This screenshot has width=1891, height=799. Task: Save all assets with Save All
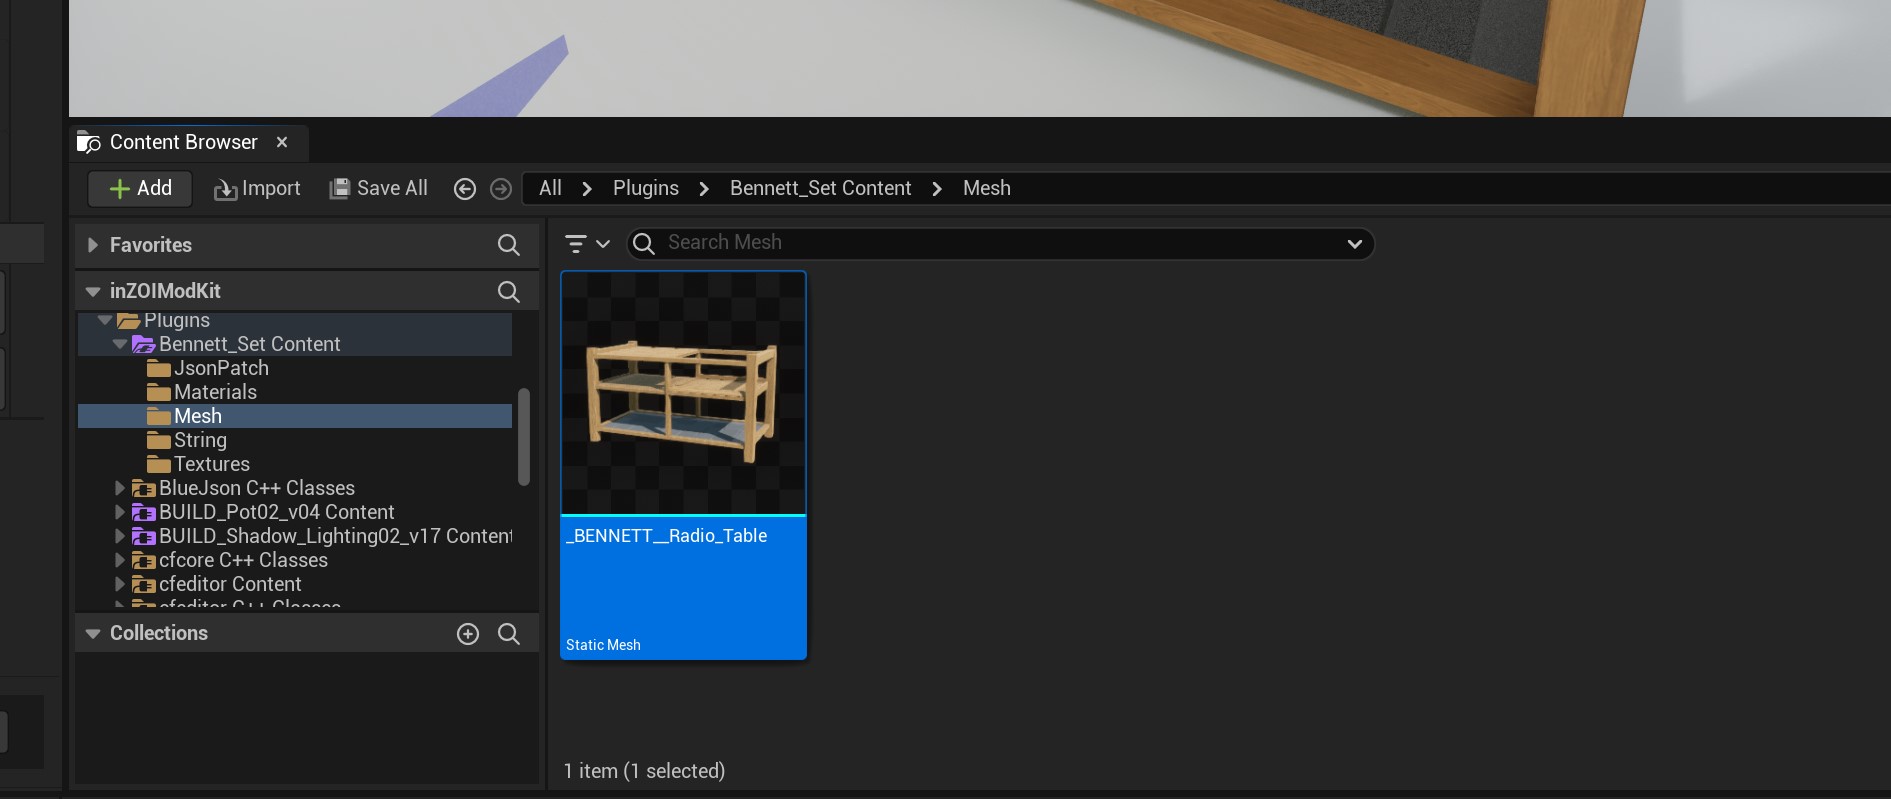pos(379,188)
